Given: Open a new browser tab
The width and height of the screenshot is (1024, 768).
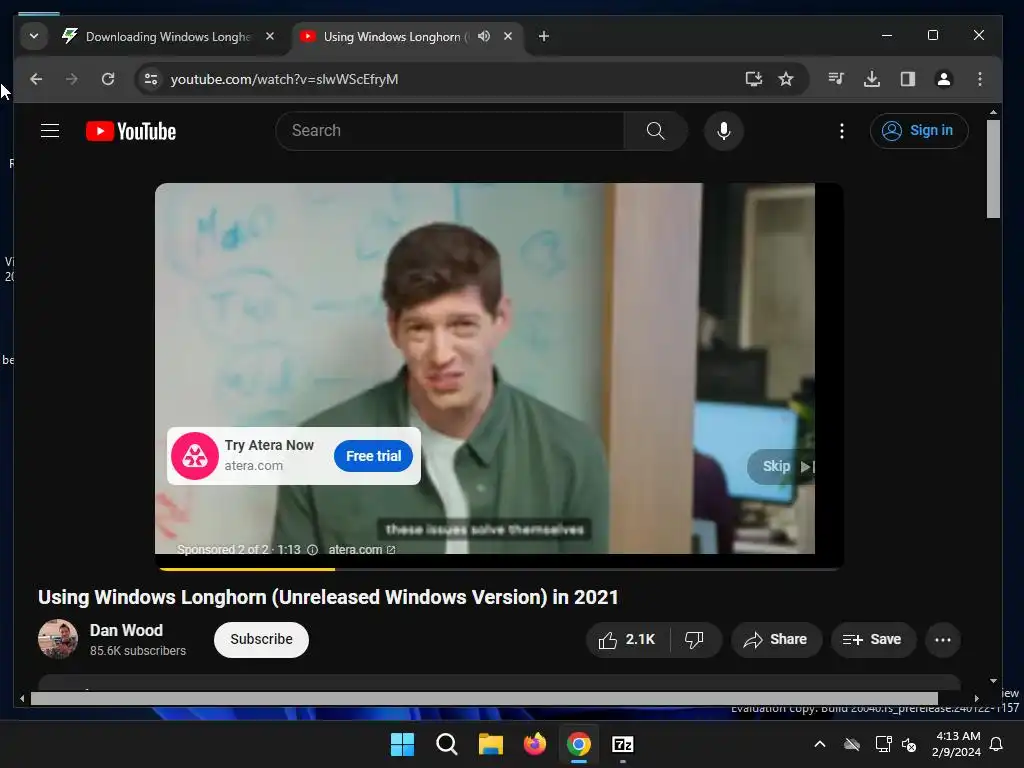Looking at the screenshot, I should [x=543, y=37].
